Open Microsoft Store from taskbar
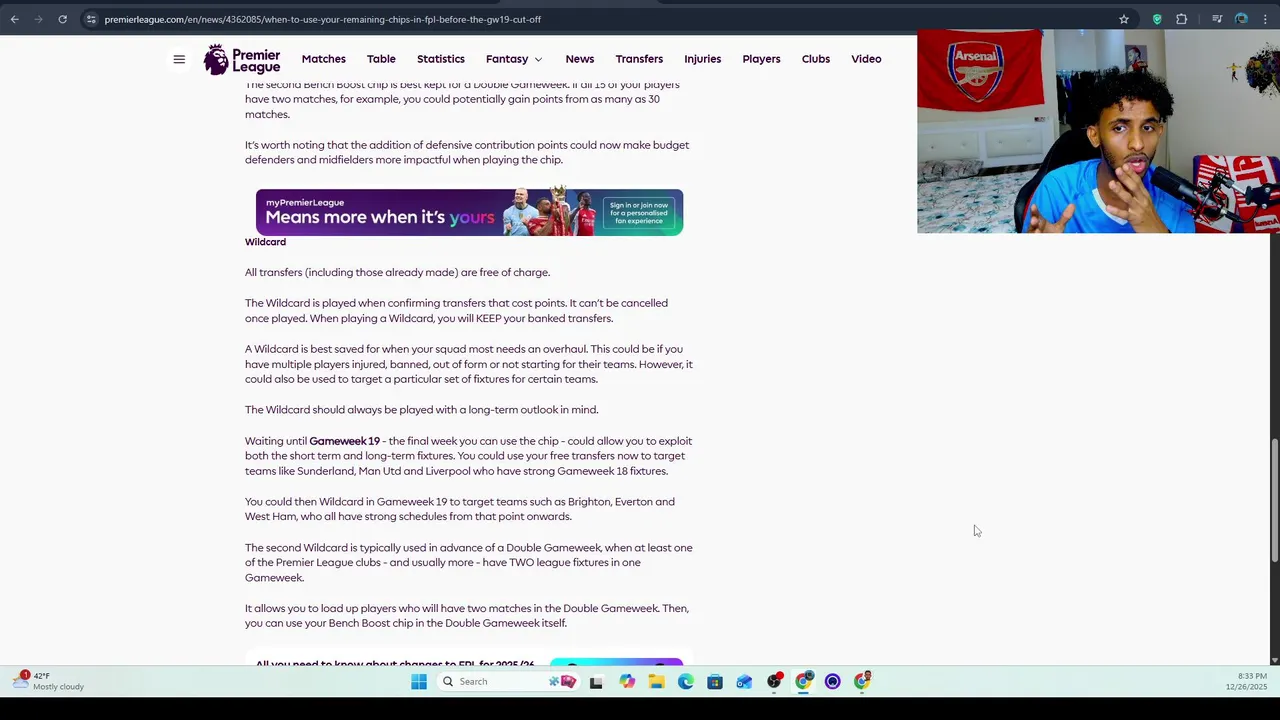The width and height of the screenshot is (1280, 720). click(x=715, y=681)
